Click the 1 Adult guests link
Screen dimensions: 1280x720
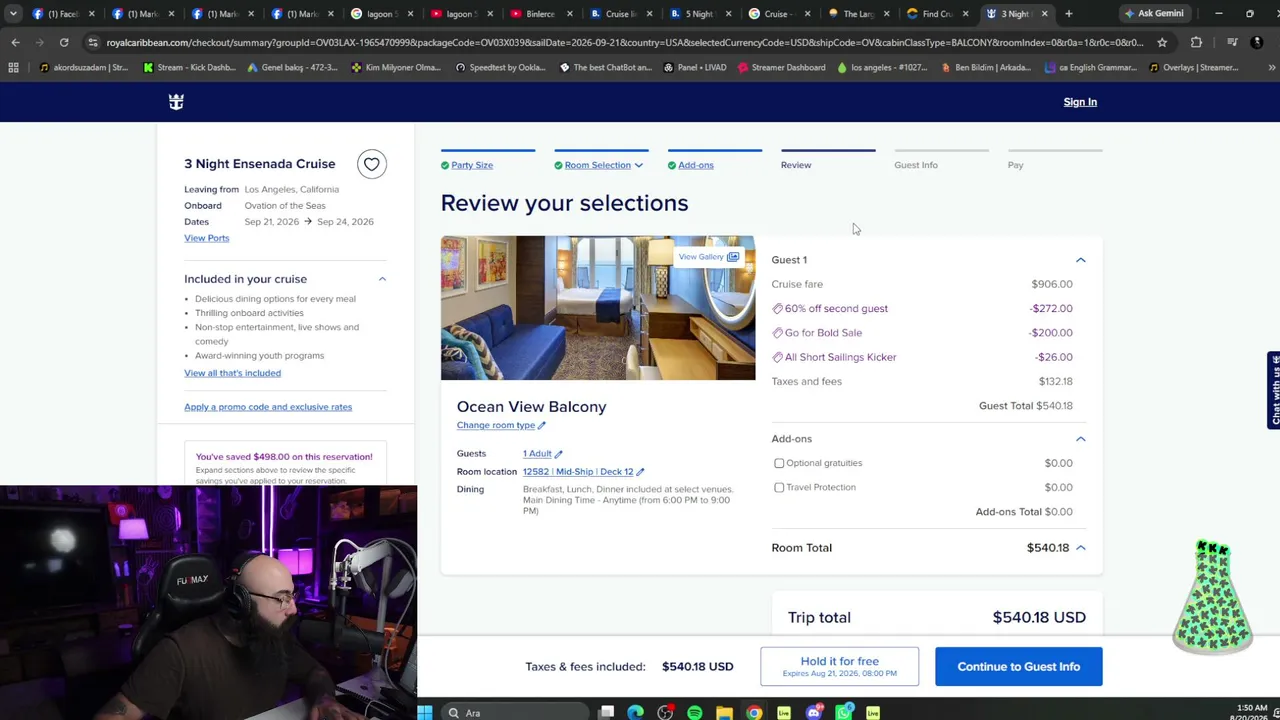tap(537, 454)
